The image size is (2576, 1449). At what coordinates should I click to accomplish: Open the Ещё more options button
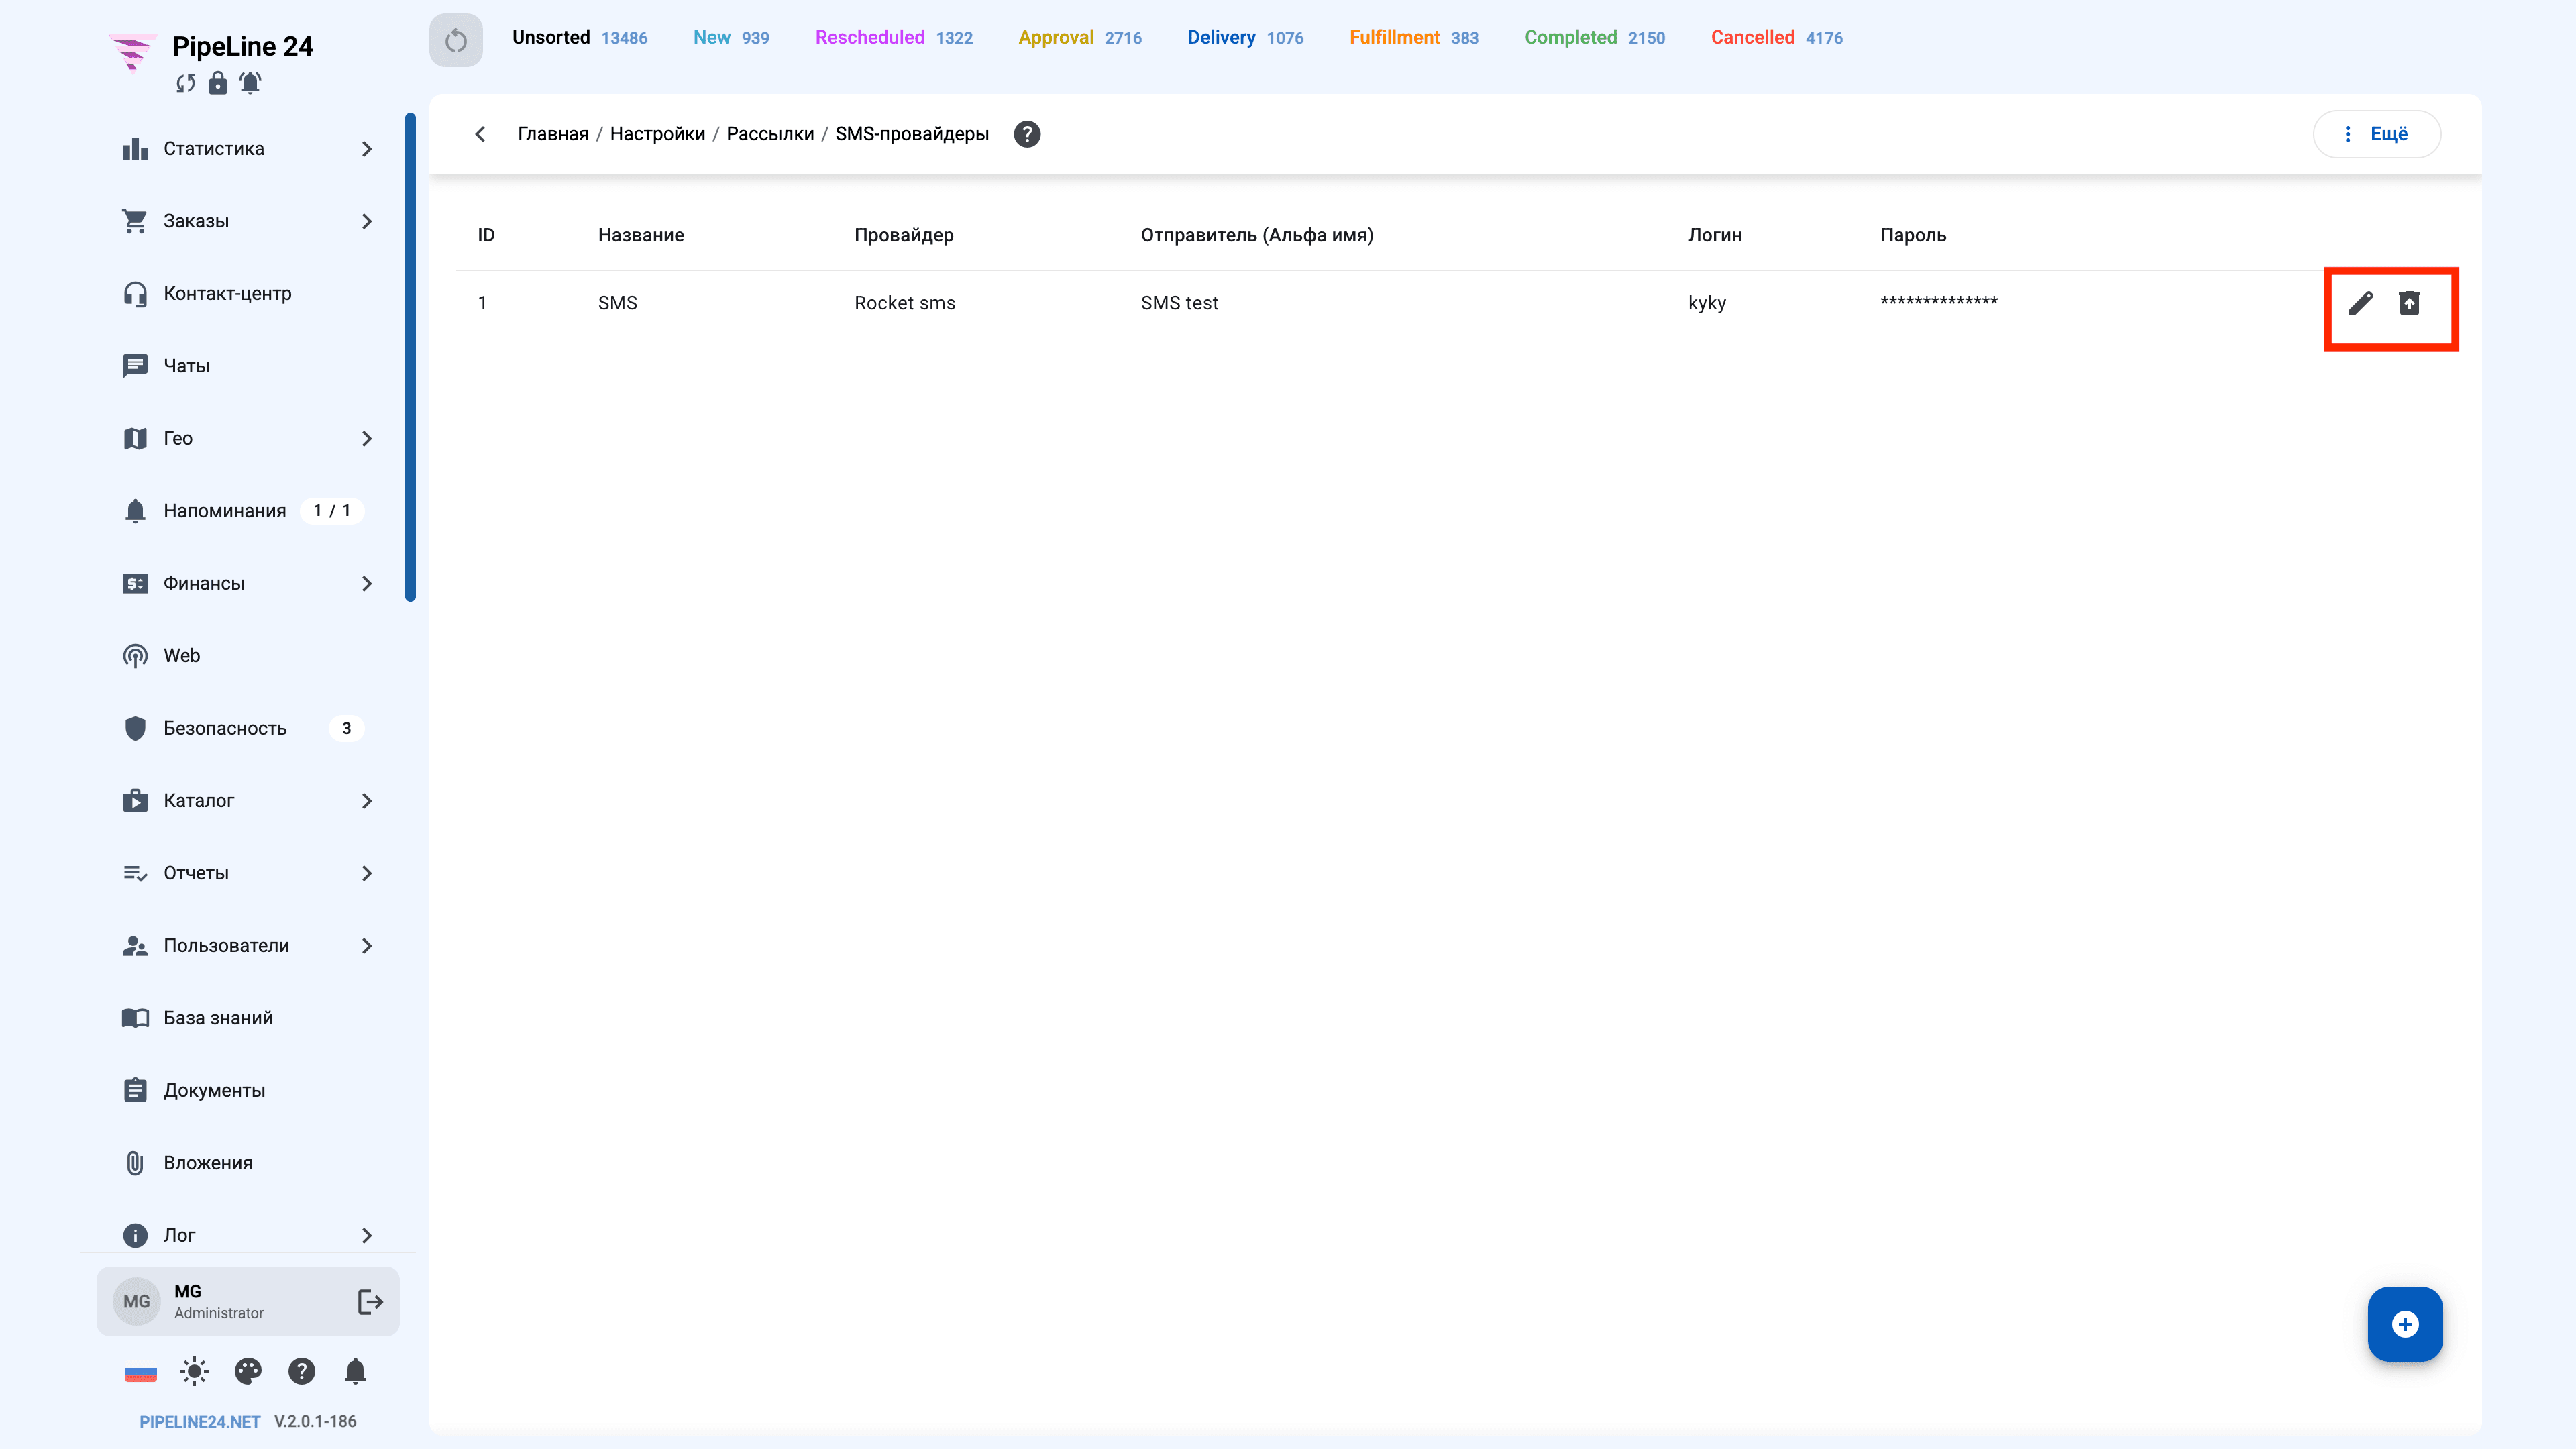click(x=2376, y=134)
